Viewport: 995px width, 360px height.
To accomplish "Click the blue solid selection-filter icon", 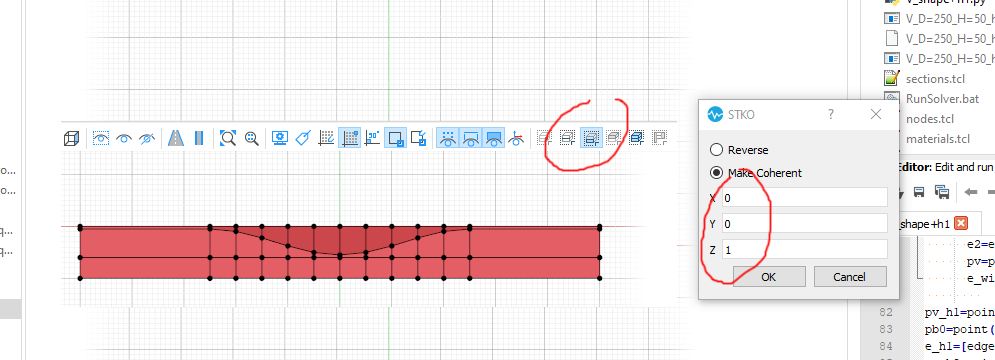I will tap(636, 137).
